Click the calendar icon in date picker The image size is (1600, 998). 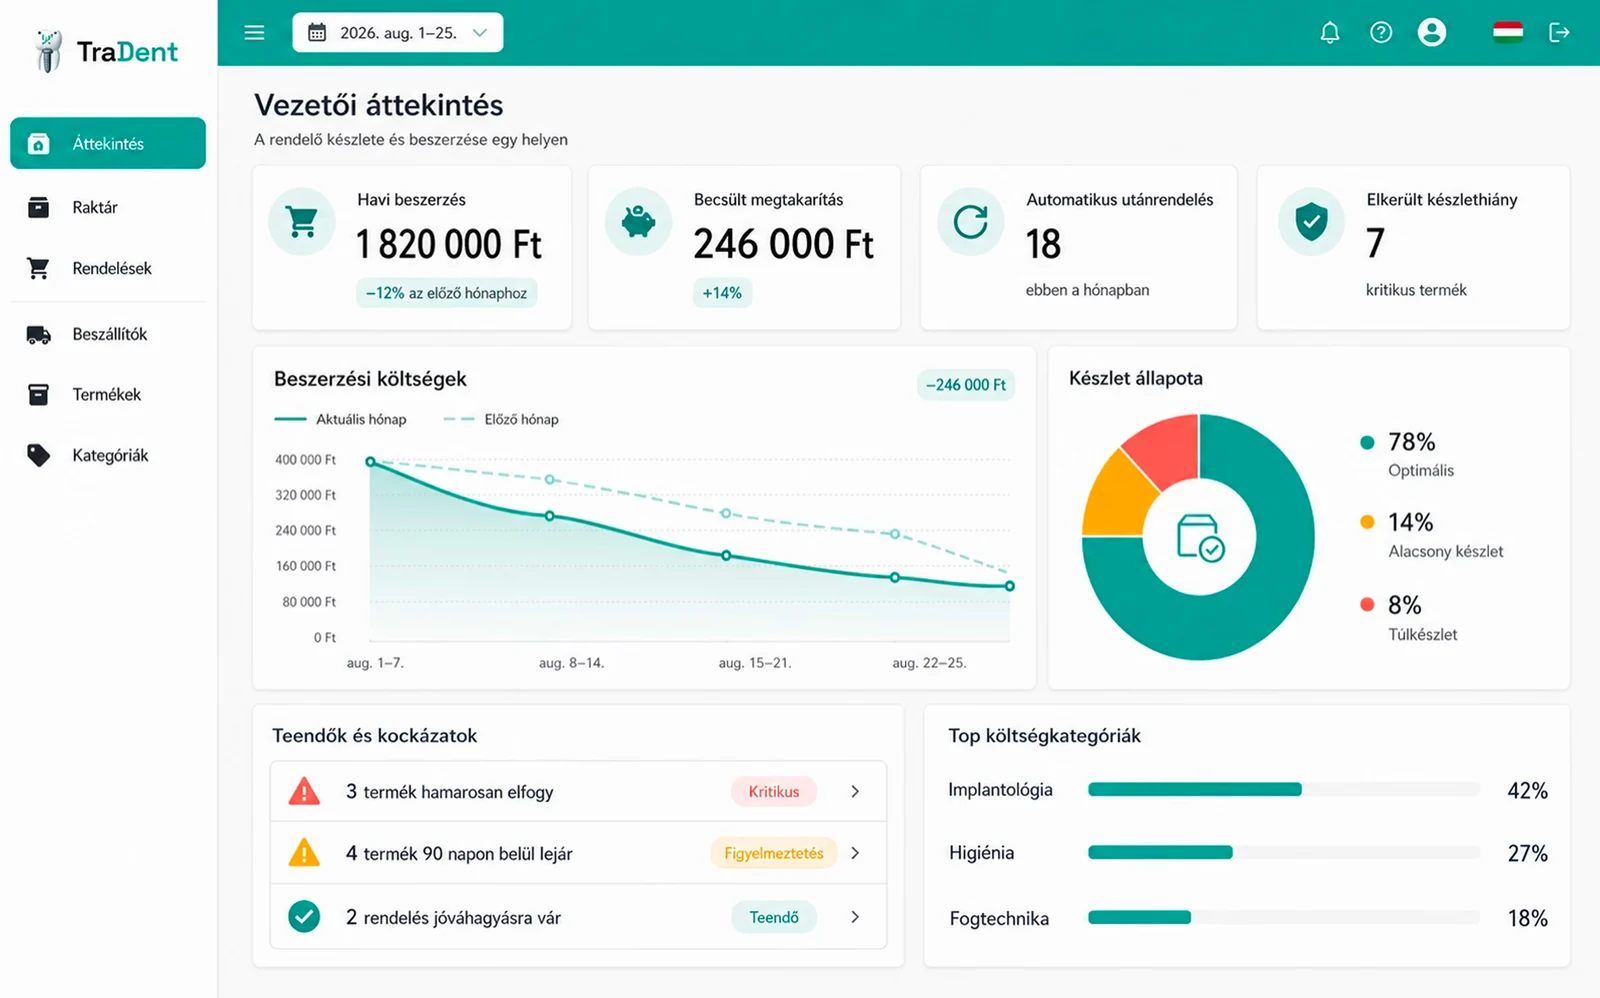[317, 33]
